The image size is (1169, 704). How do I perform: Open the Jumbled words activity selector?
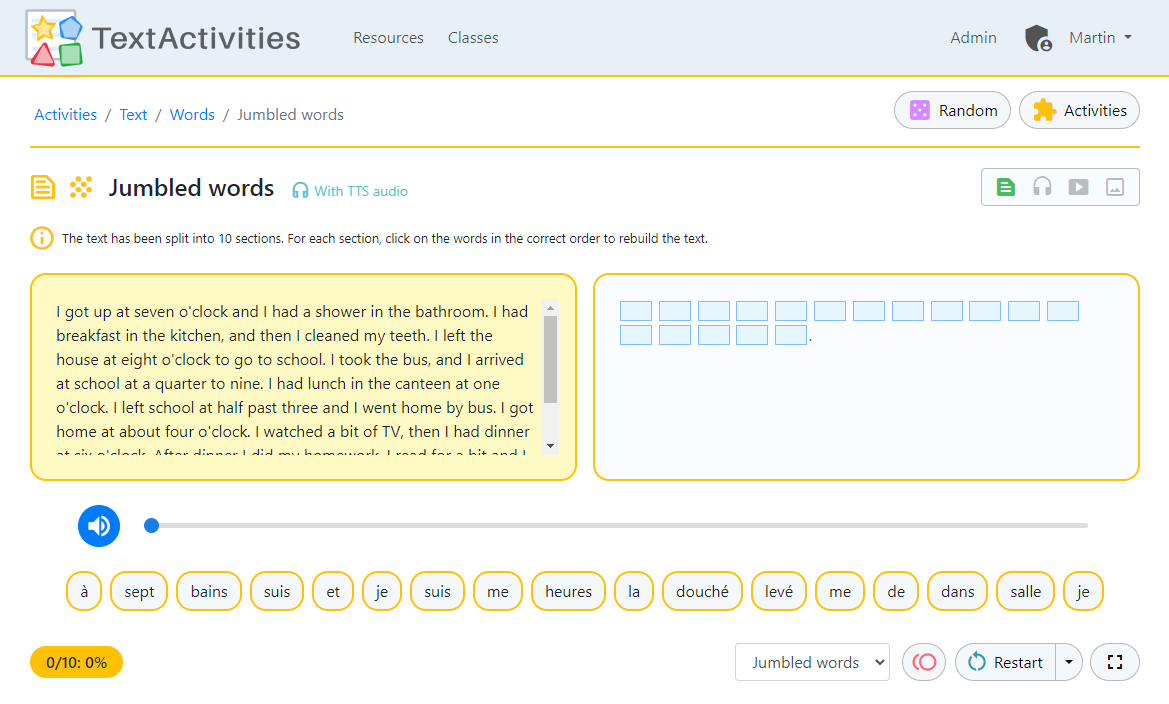tap(812, 662)
